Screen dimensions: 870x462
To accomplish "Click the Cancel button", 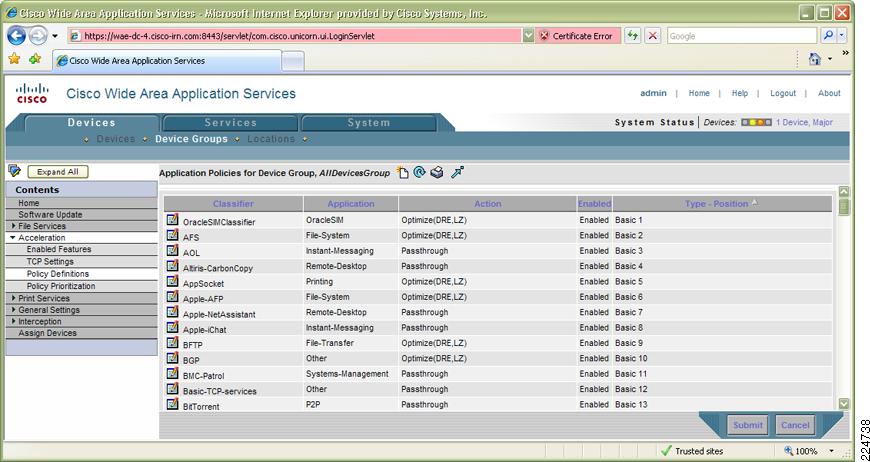I will [x=795, y=425].
